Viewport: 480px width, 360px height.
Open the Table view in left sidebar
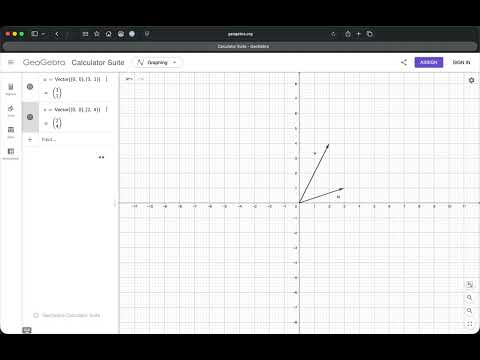pos(11,132)
